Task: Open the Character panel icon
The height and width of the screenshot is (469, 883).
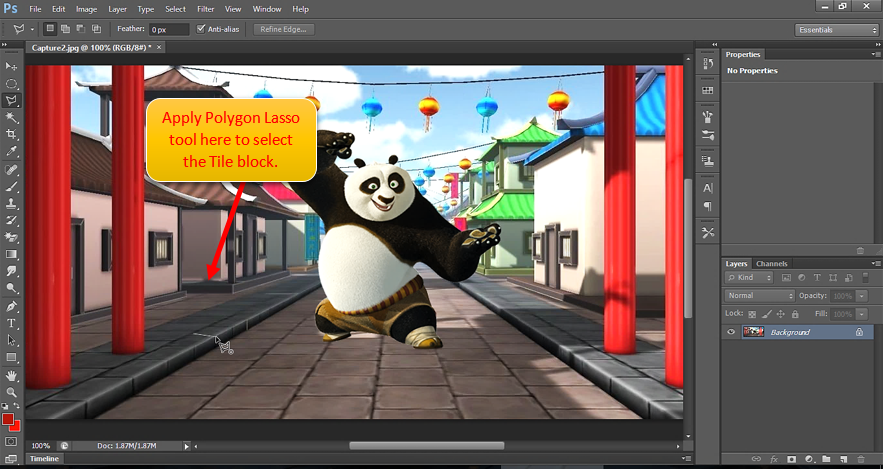Action: pos(708,189)
